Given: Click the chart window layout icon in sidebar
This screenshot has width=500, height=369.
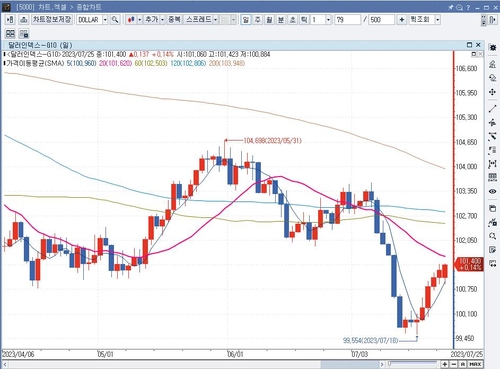Looking at the screenshot, I should tap(492, 208).
